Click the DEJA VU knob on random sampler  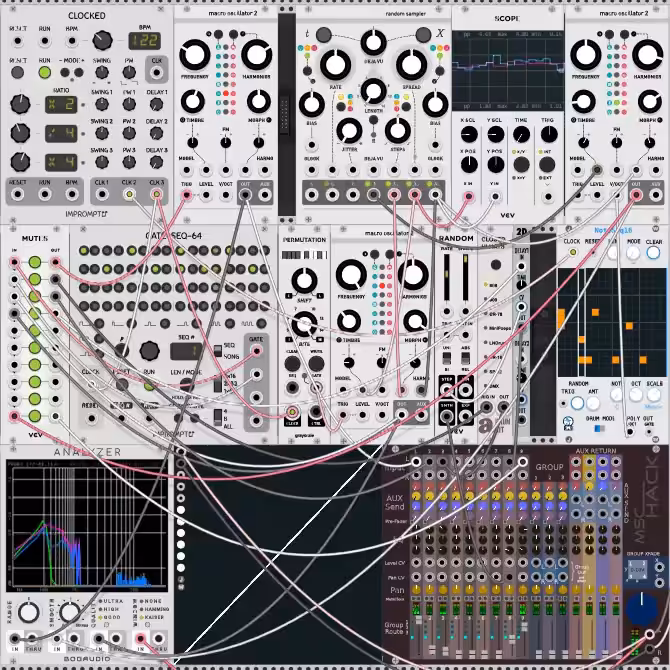(x=373, y=42)
